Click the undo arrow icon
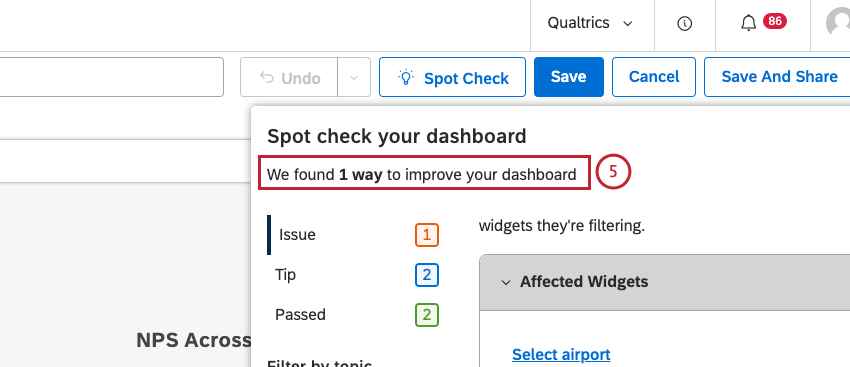The height and width of the screenshot is (367, 850). point(266,78)
